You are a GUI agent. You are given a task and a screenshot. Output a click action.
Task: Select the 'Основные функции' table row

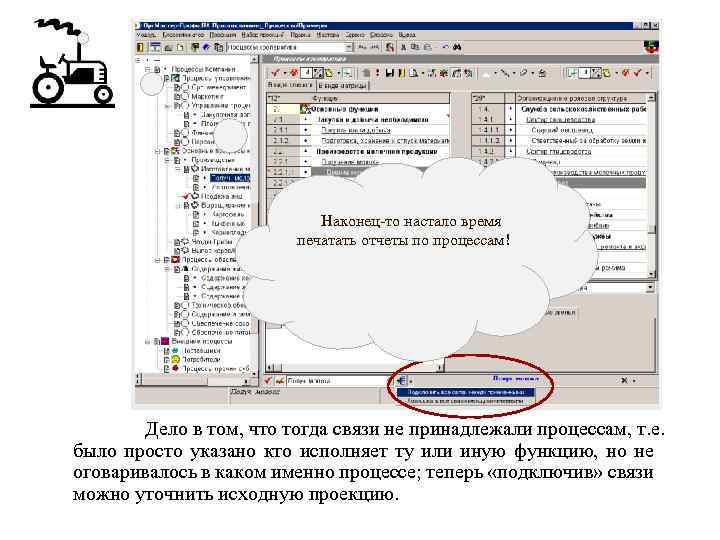[x=358, y=109]
